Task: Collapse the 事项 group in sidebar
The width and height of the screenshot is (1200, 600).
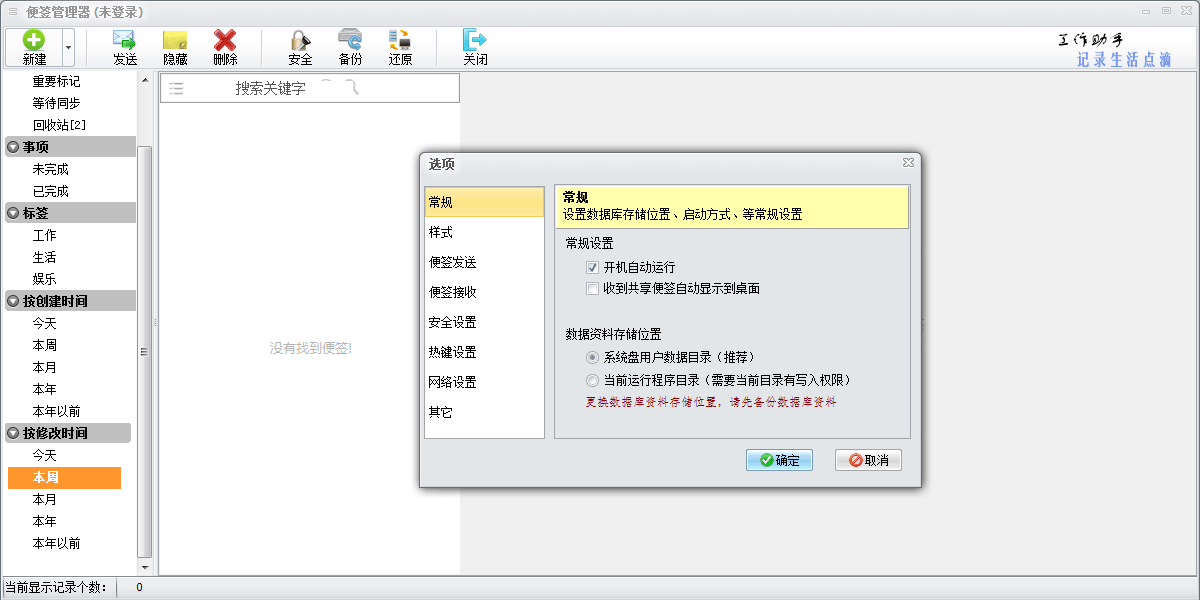Action: click(13, 147)
